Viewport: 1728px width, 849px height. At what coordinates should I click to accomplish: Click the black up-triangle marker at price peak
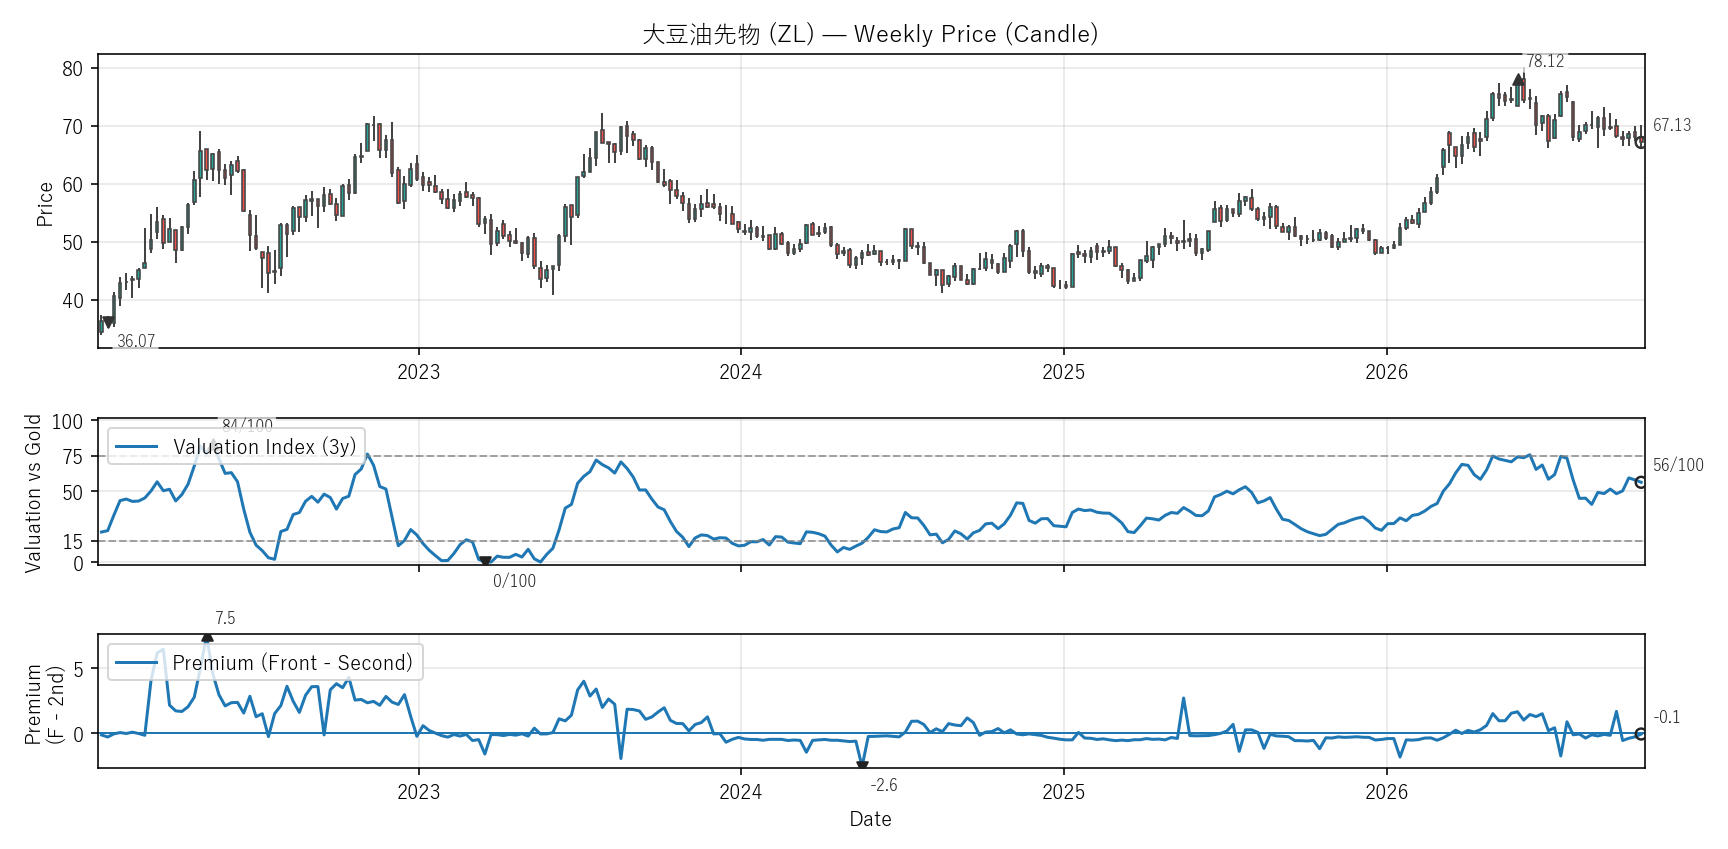point(1518,80)
